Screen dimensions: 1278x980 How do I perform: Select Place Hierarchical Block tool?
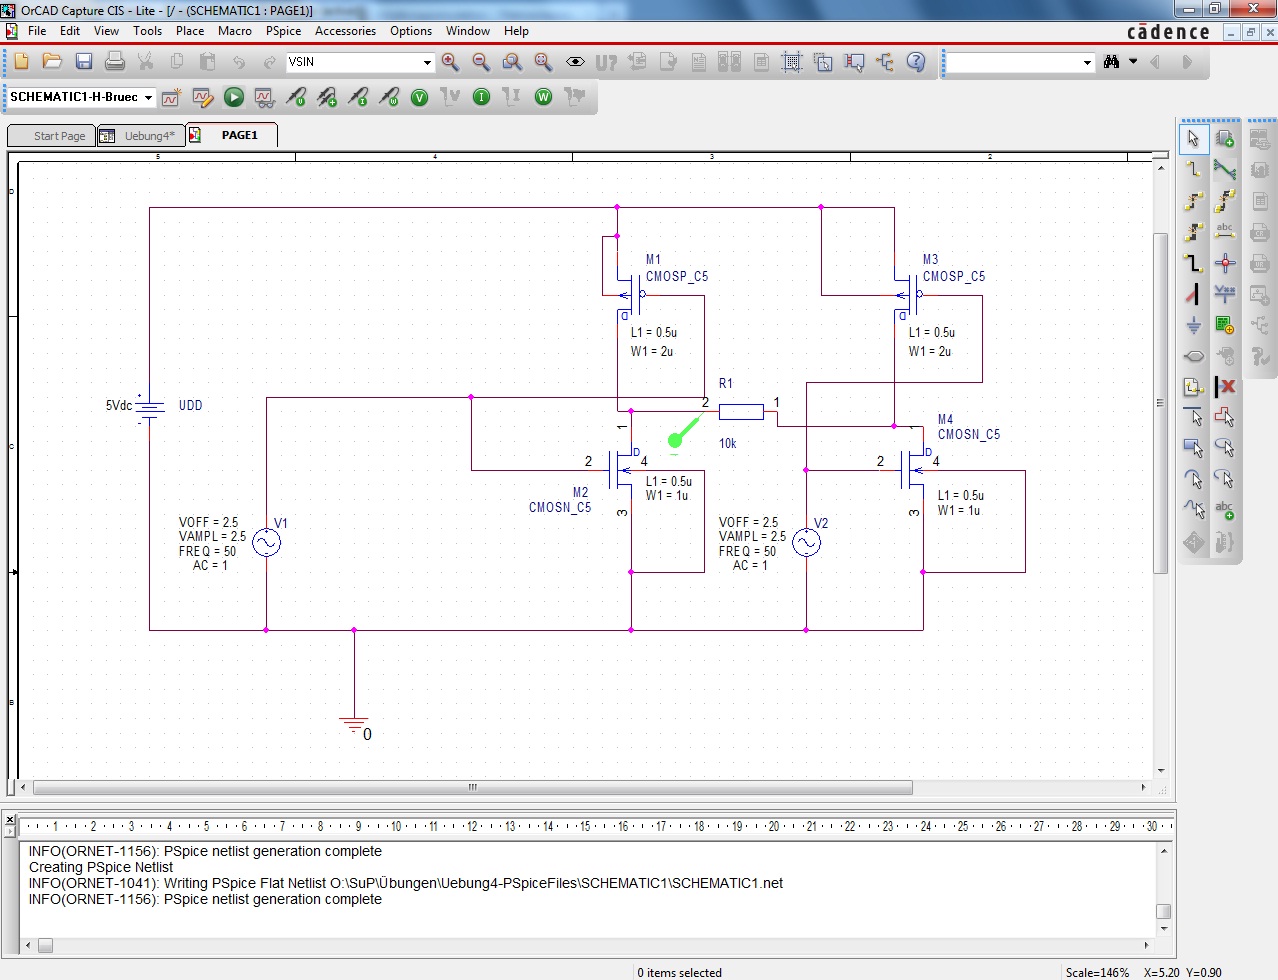[1225, 325]
